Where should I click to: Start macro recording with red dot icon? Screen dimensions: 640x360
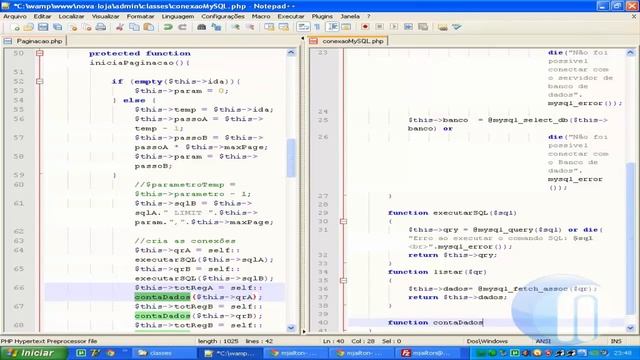[x=365, y=27]
